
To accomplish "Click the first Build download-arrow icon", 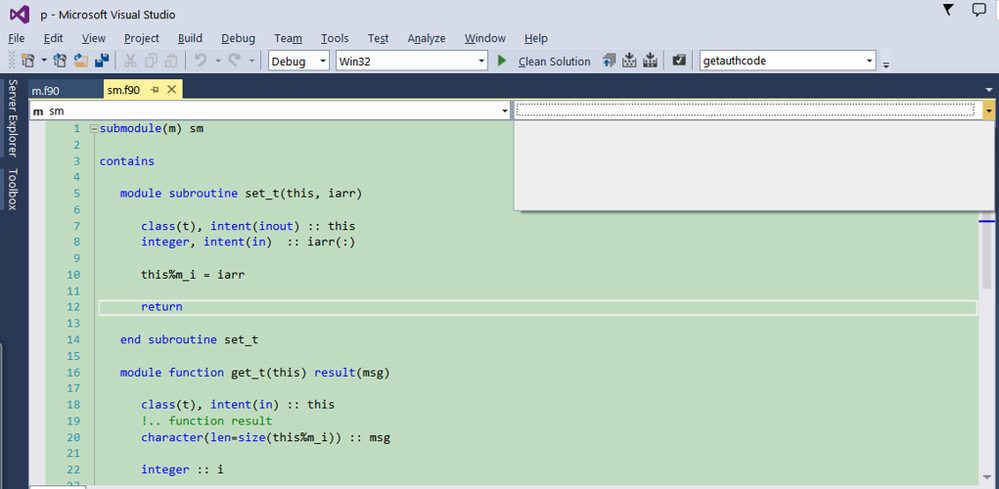I will [629, 60].
